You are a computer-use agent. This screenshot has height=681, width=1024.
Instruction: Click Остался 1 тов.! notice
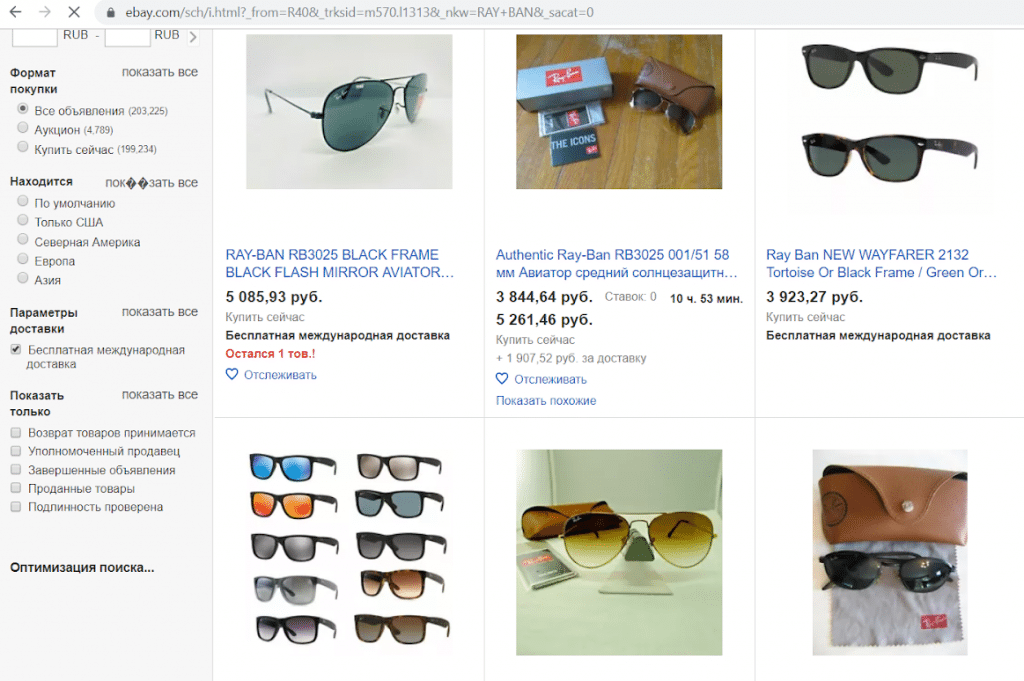point(270,353)
